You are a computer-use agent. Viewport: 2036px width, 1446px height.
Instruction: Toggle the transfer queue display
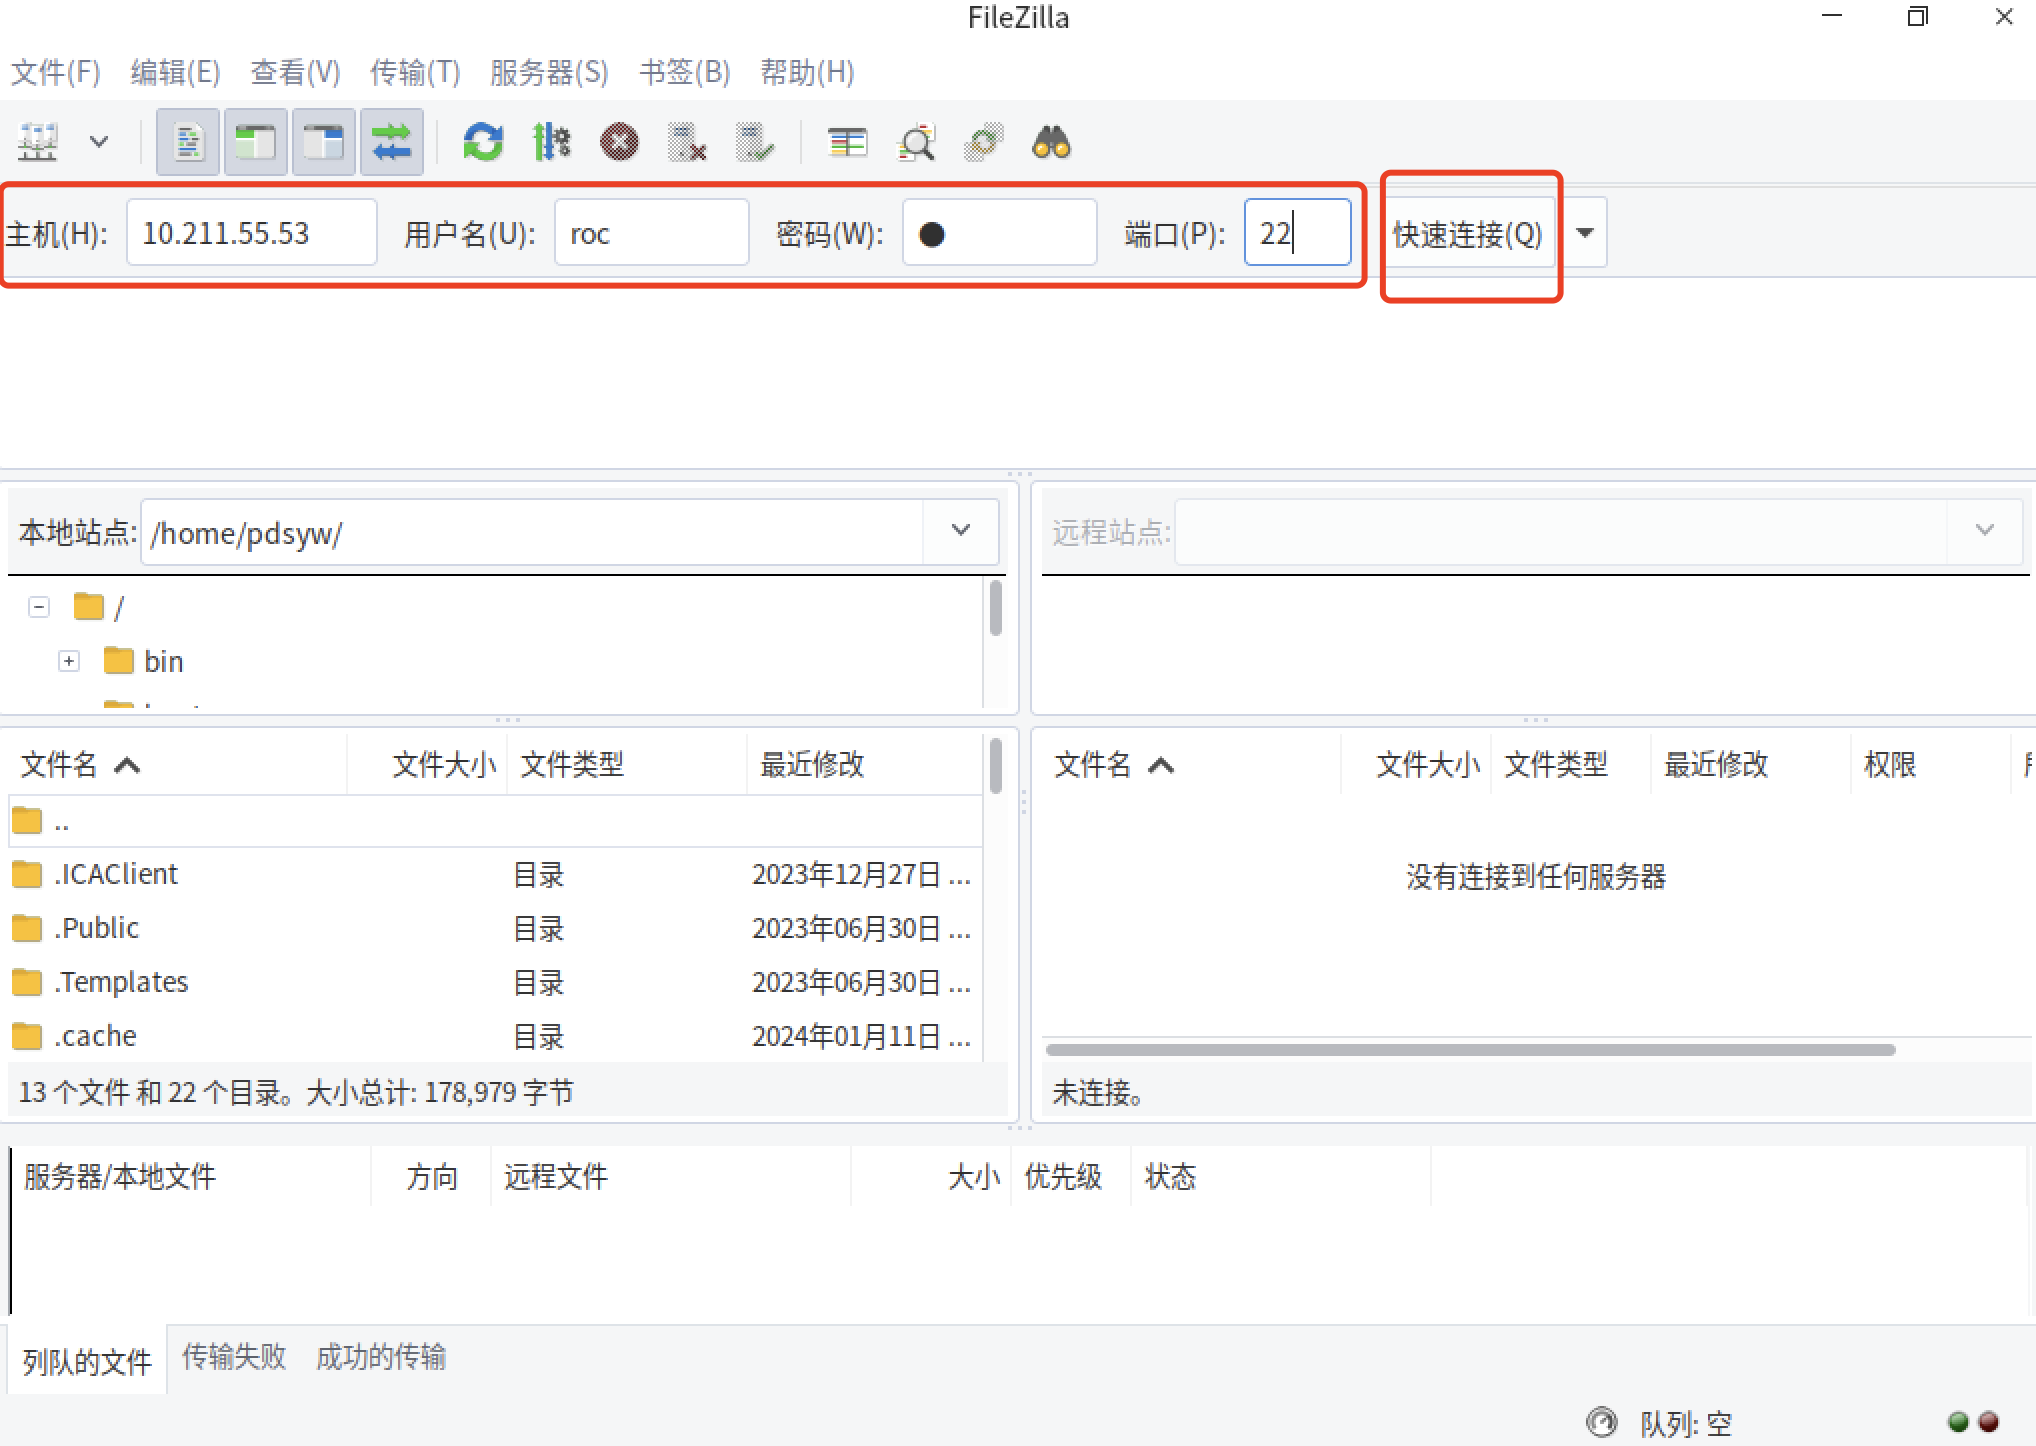(x=392, y=142)
